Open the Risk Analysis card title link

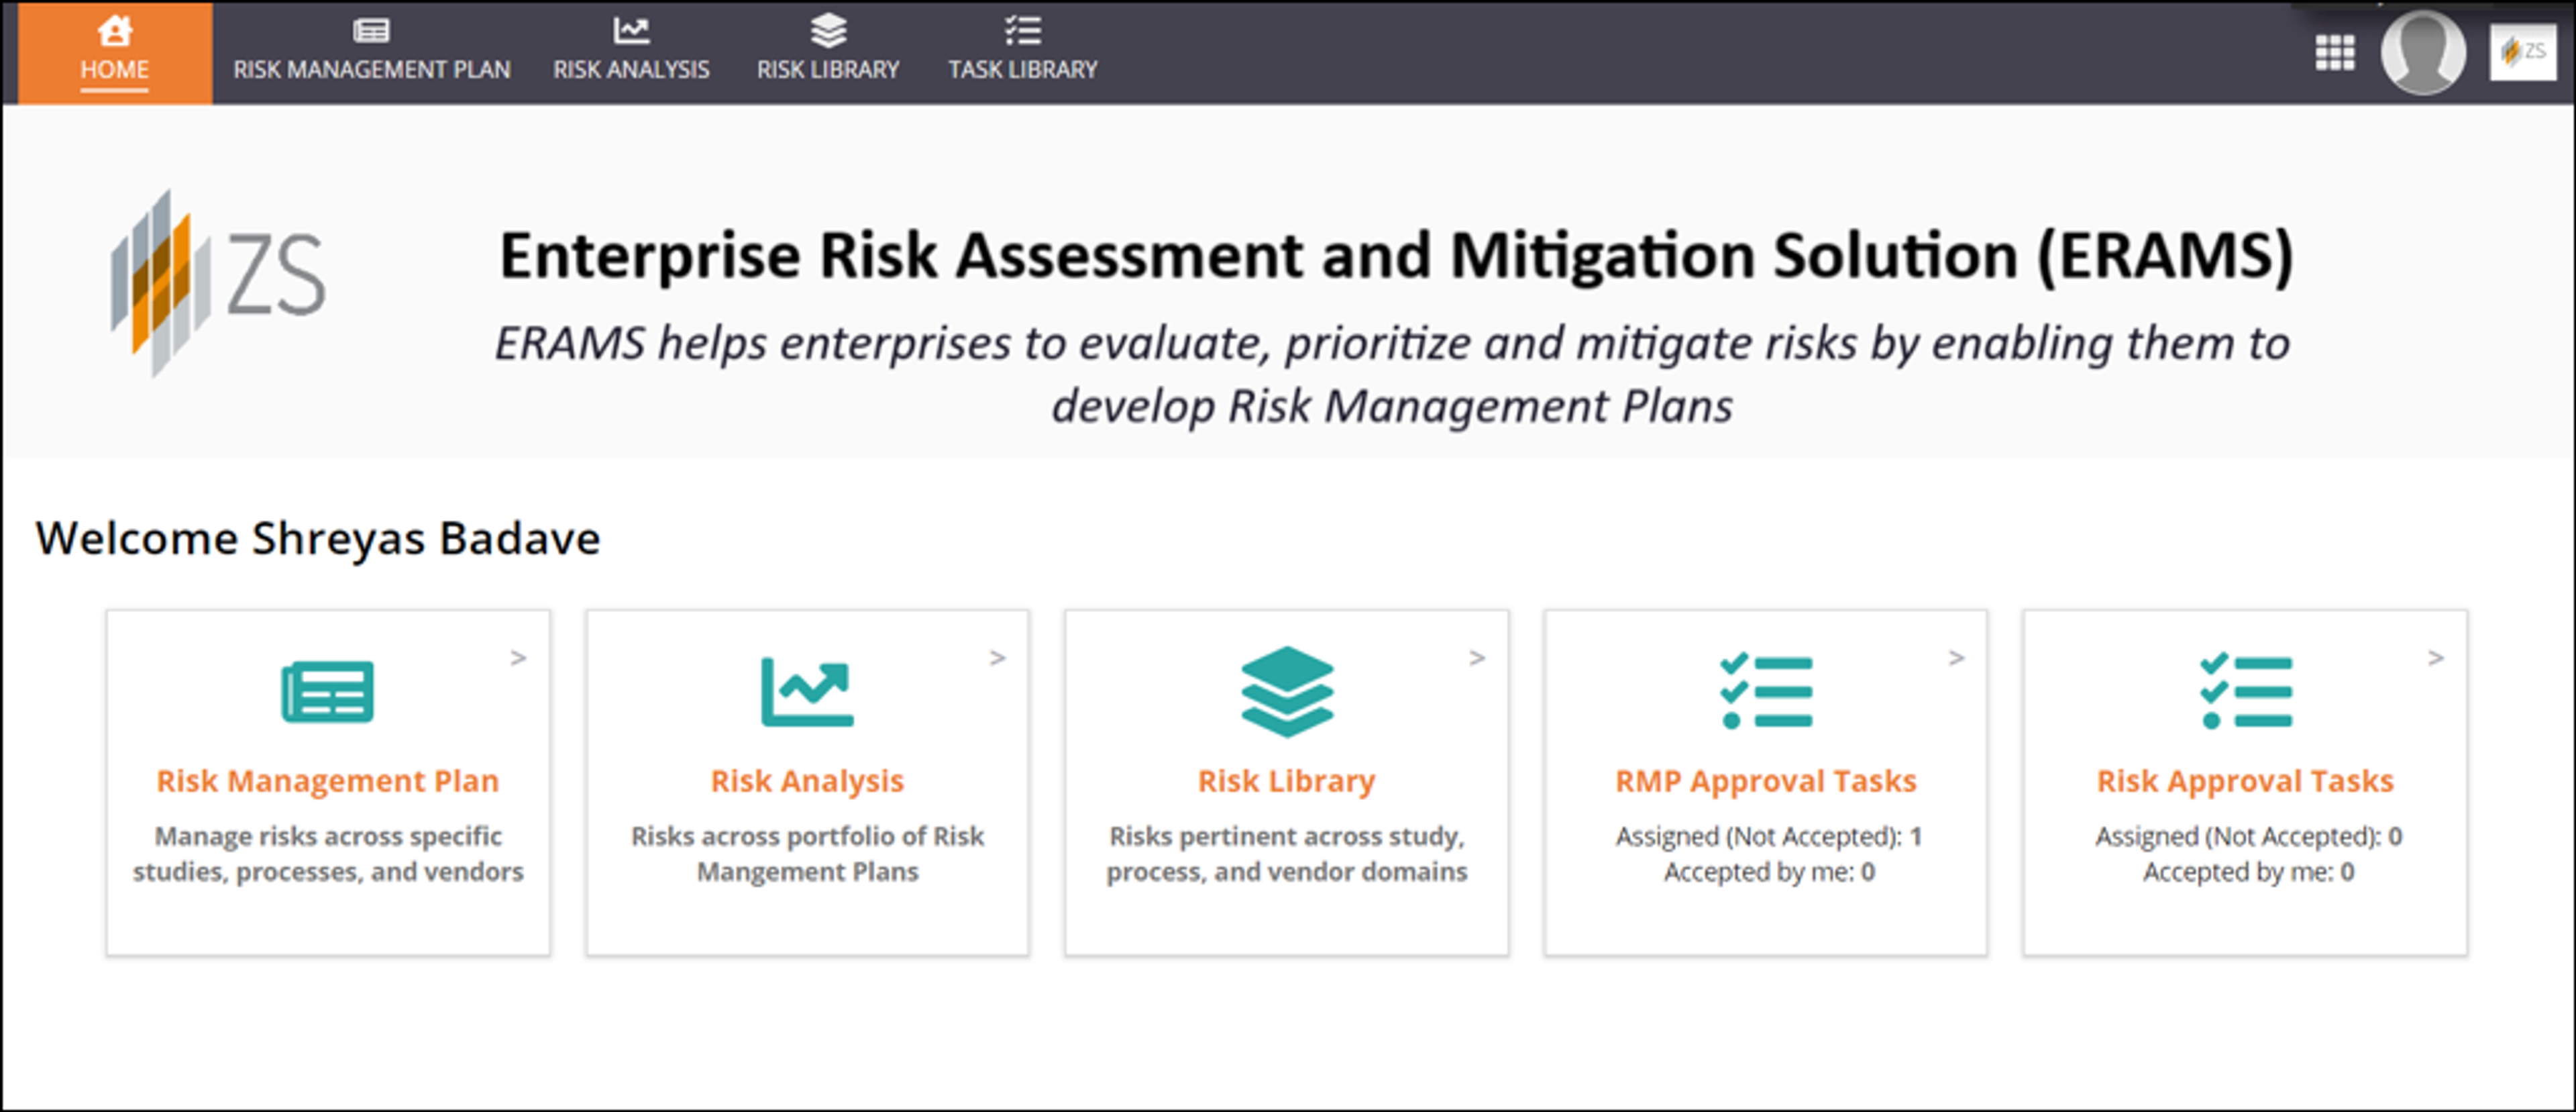(x=807, y=780)
